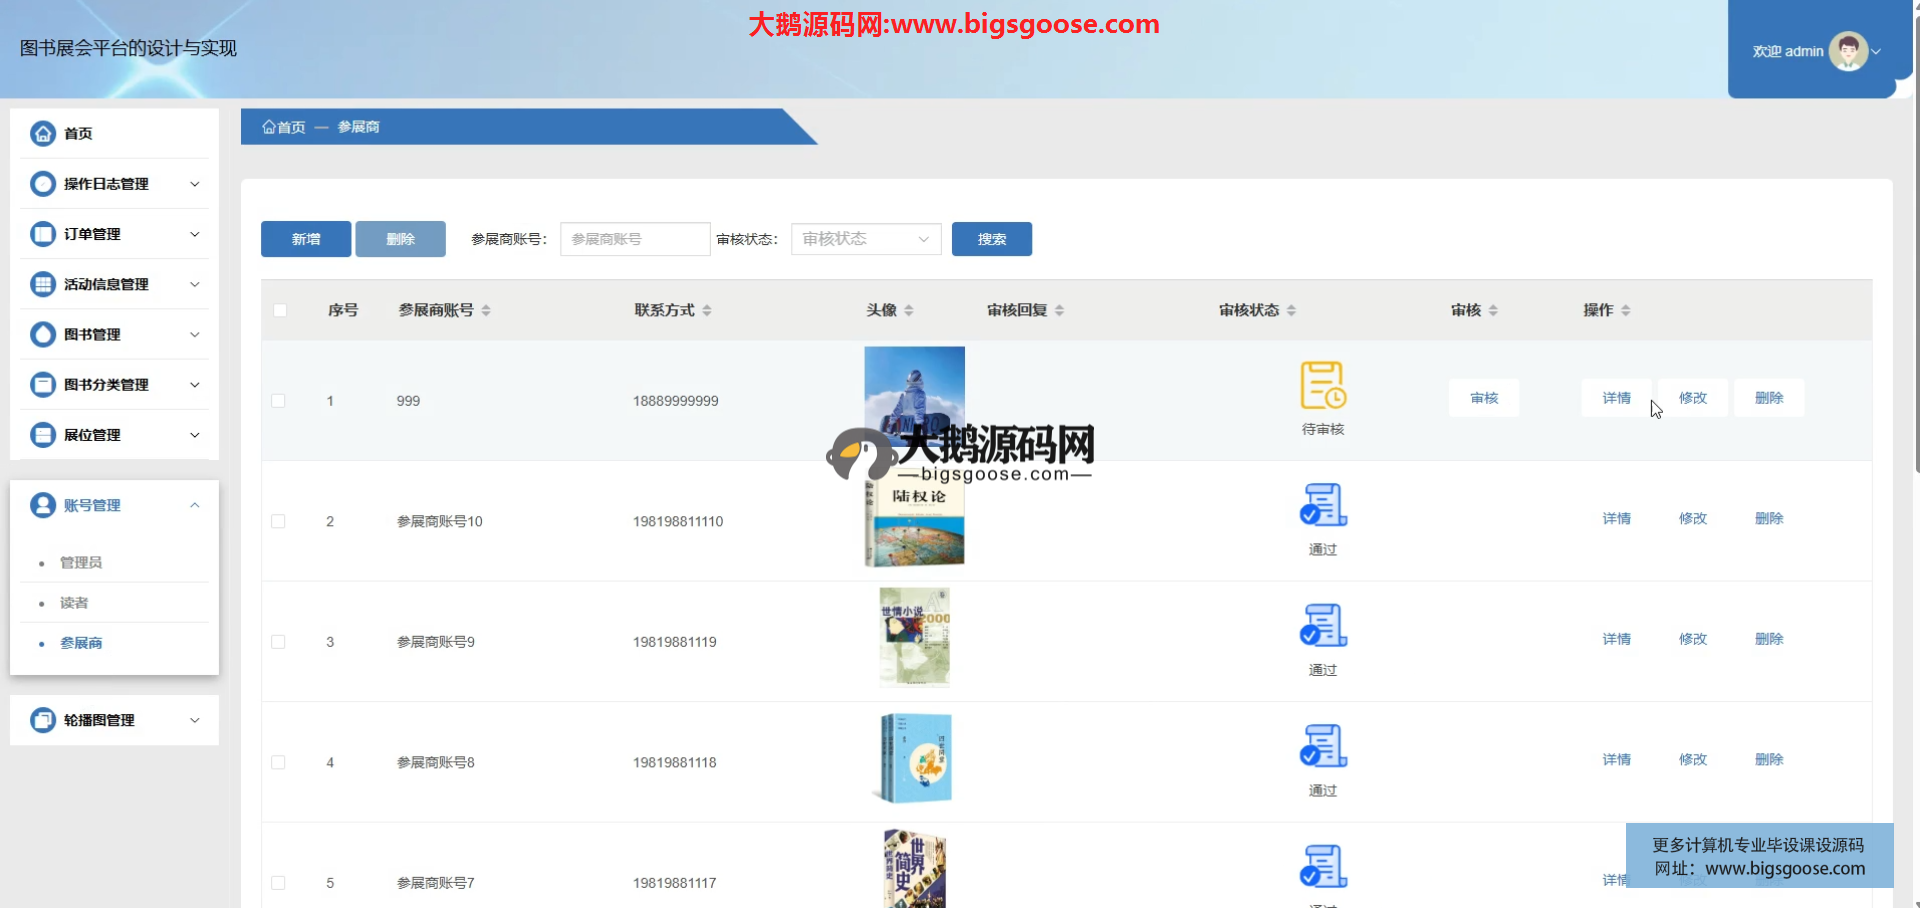Viewport: 1920px width, 908px height.
Task: Click the pending review status icon in row 1
Action: coord(1322,386)
